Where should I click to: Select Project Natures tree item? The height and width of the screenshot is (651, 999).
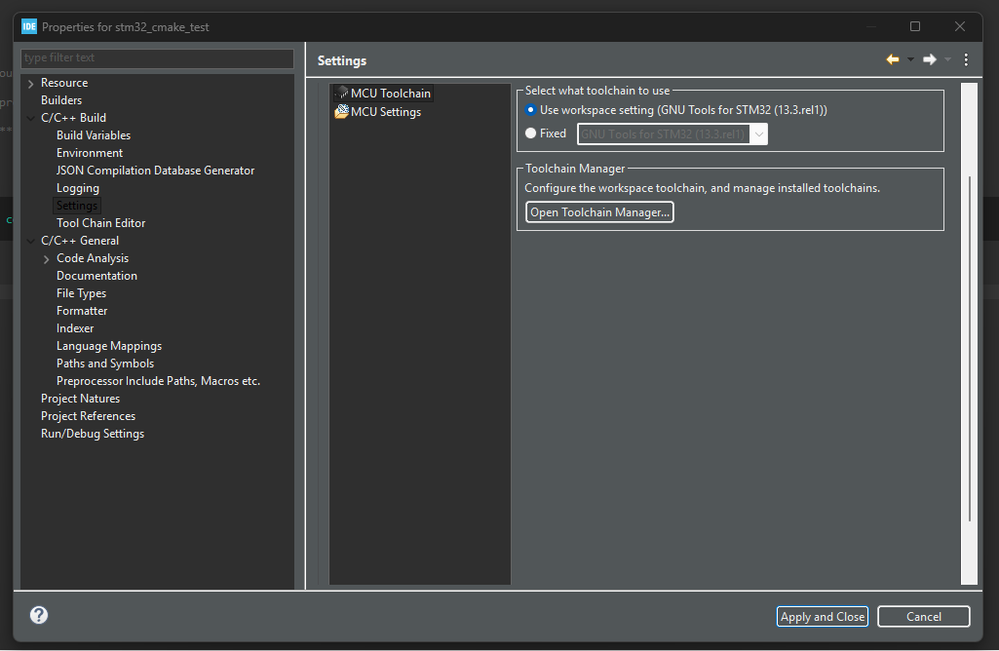point(80,398)
